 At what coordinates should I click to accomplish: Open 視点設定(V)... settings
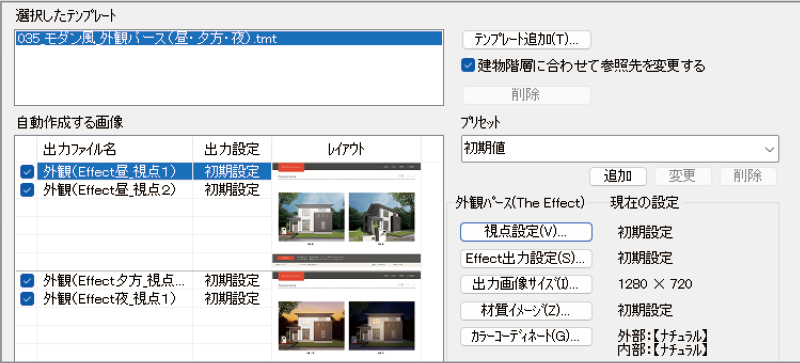pyautogui.click(x=526, y=232)
